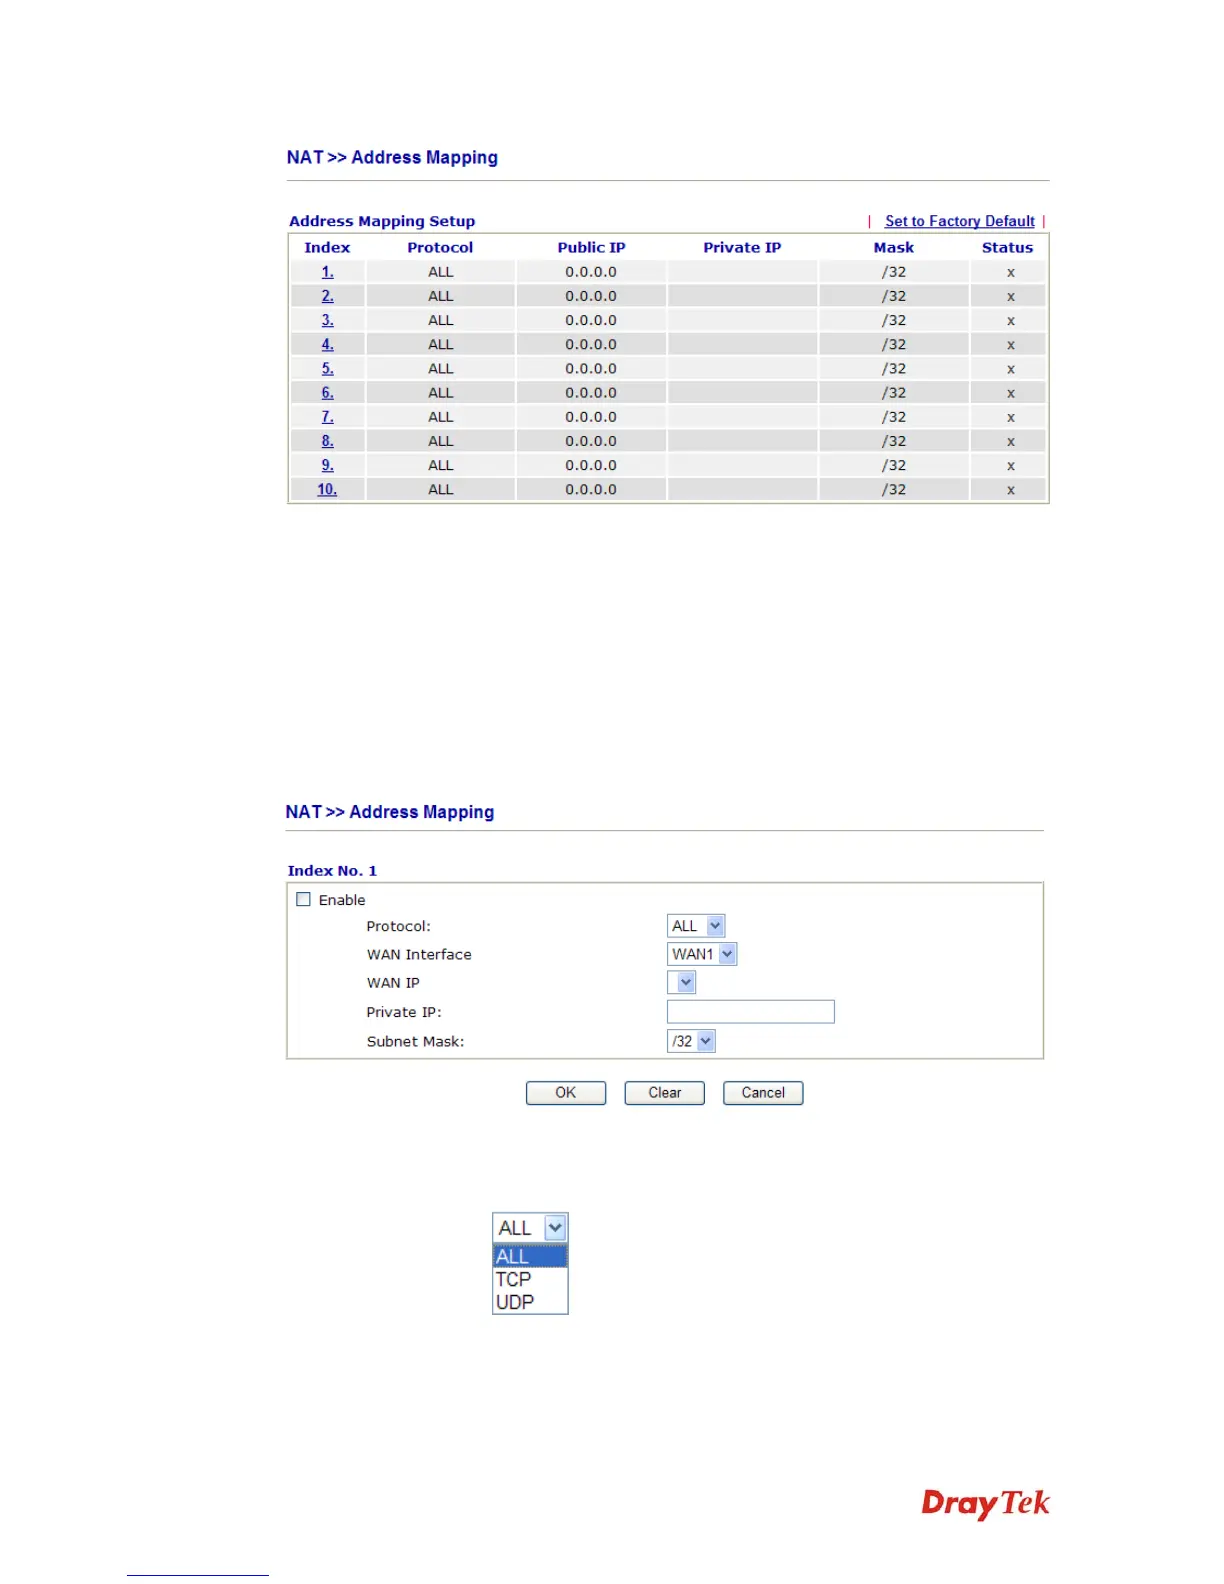Image resolution: width=1224 pixels, height=1584 pixels.
Task: Click the Status x in row 10
Action: coord(1011,490)
